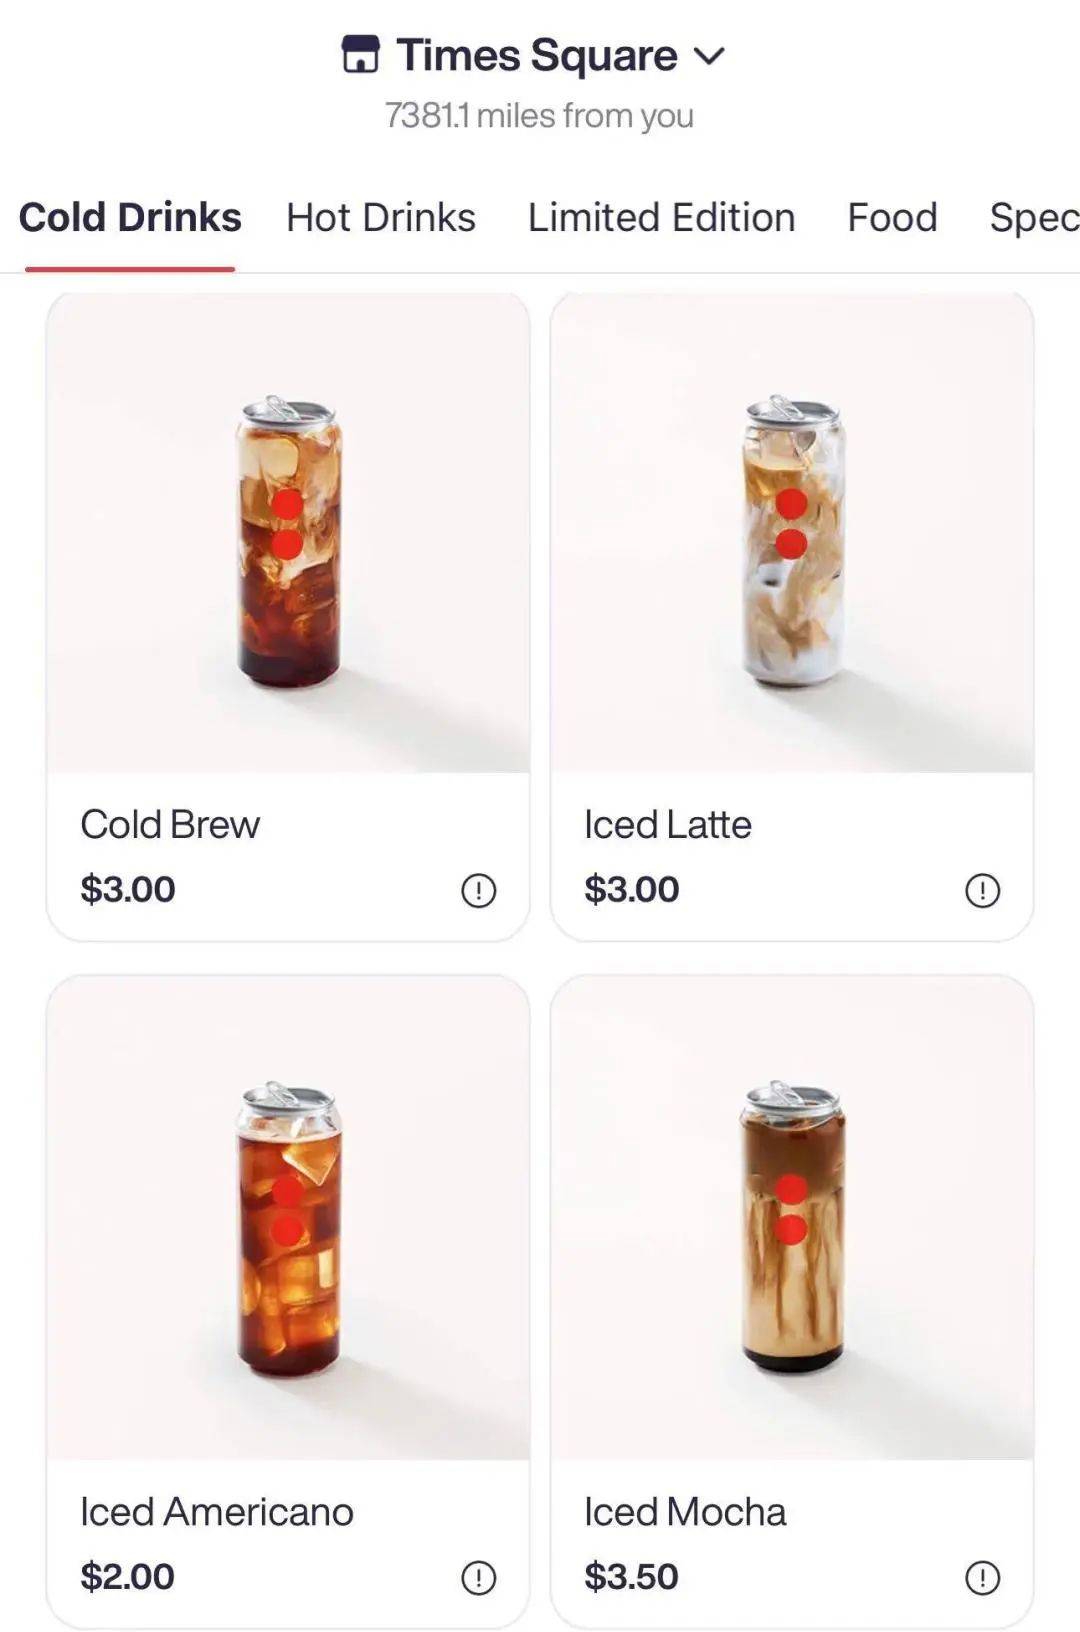Click the Cold Brew product name
This screenshot has width=1080, height=1632.
click(x=170, y=825)
